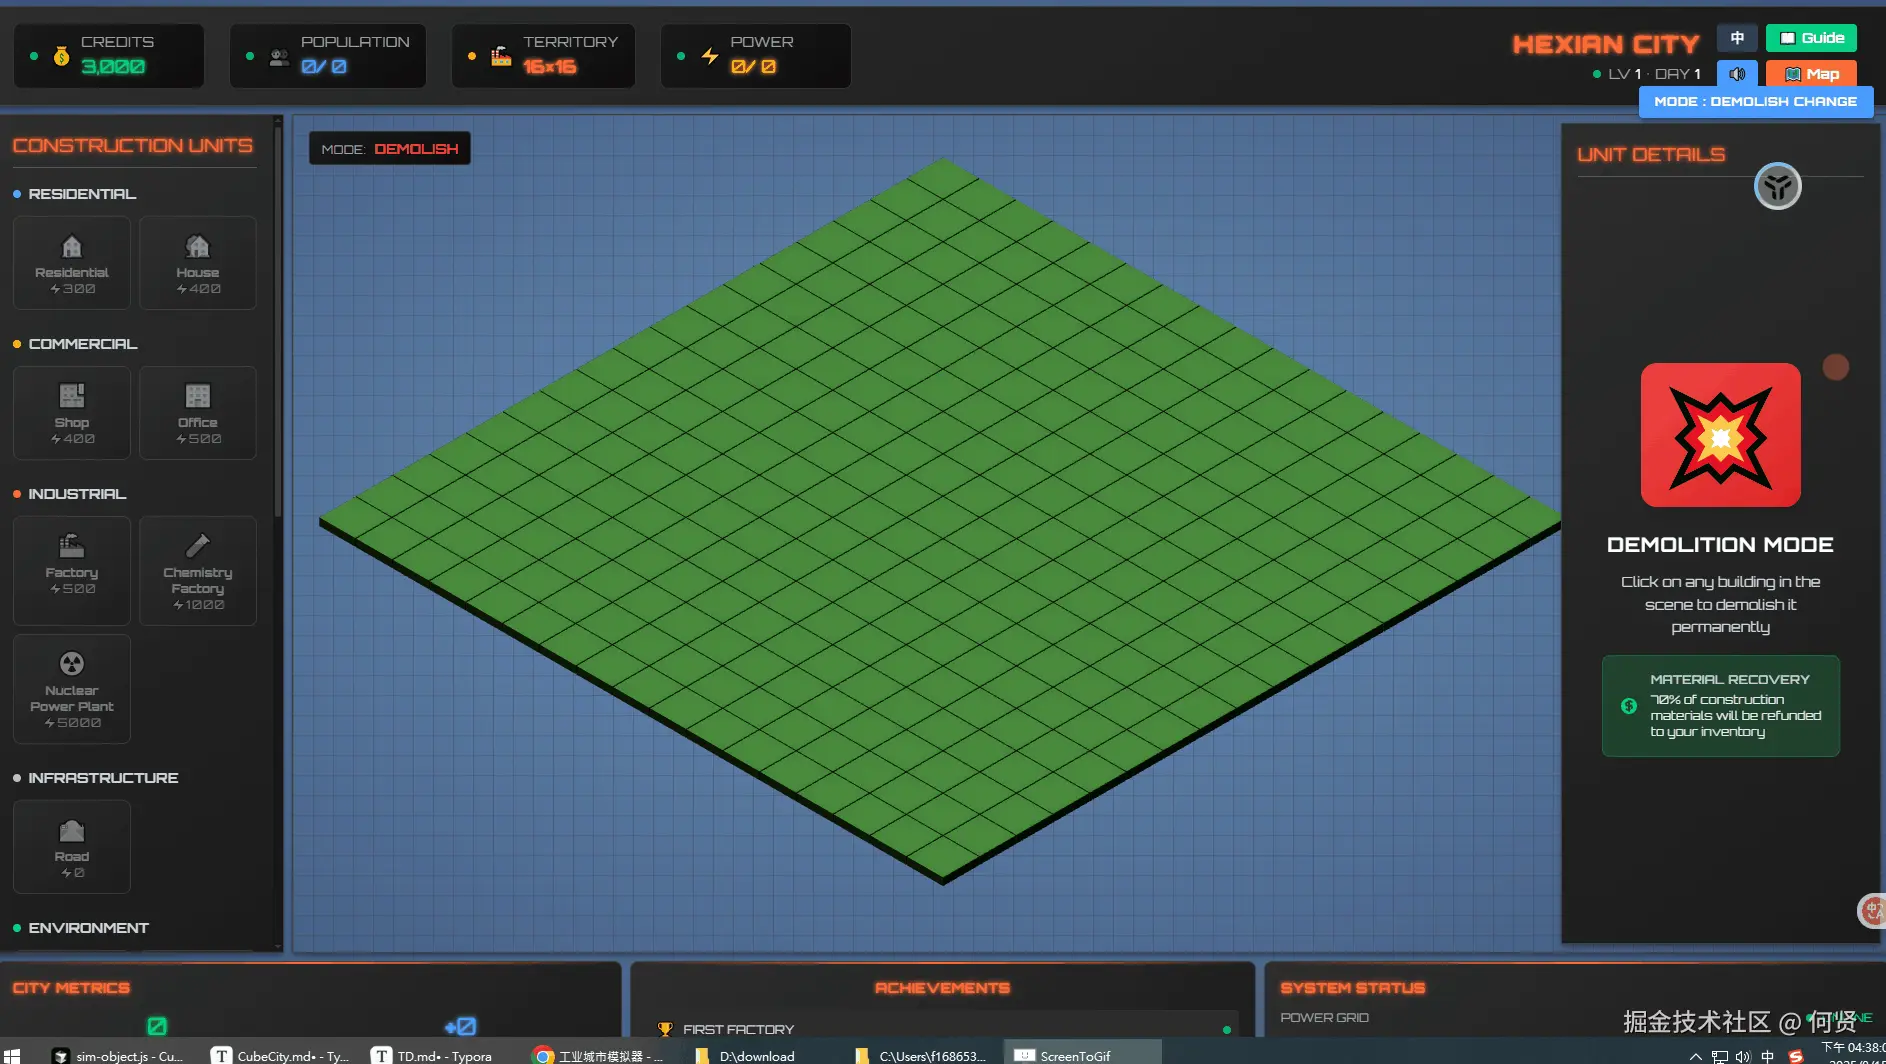Click the Industrial category header
The height and width of the screenshot is (1064, 1886).
coord(77,494)
